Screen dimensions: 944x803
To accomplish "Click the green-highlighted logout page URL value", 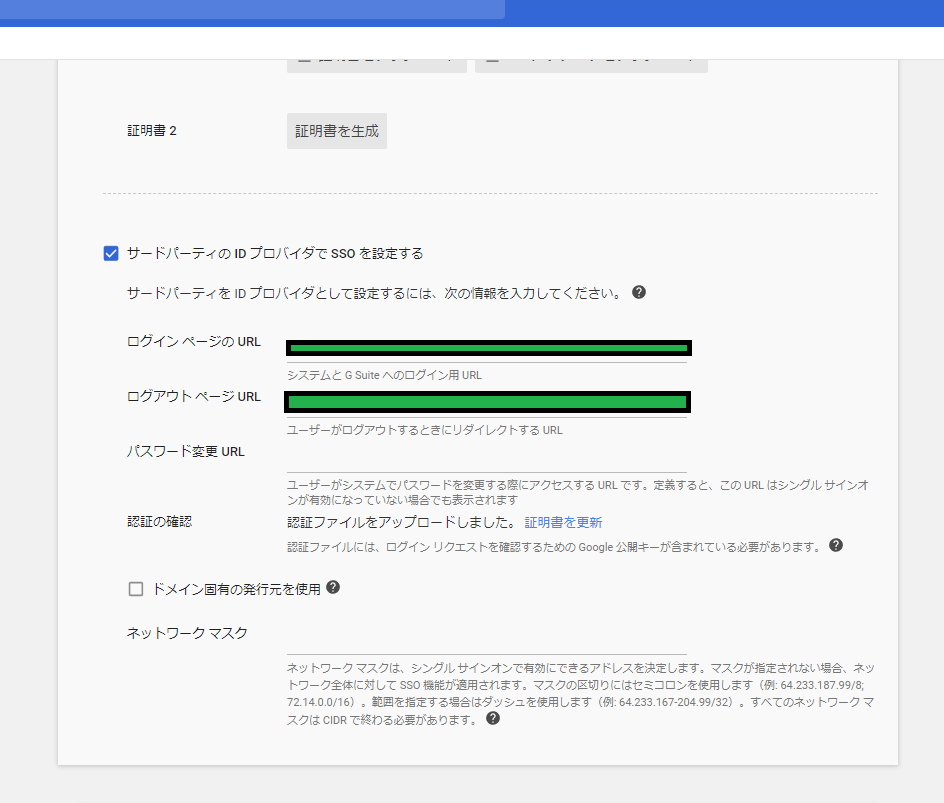I will pos(487,401).
